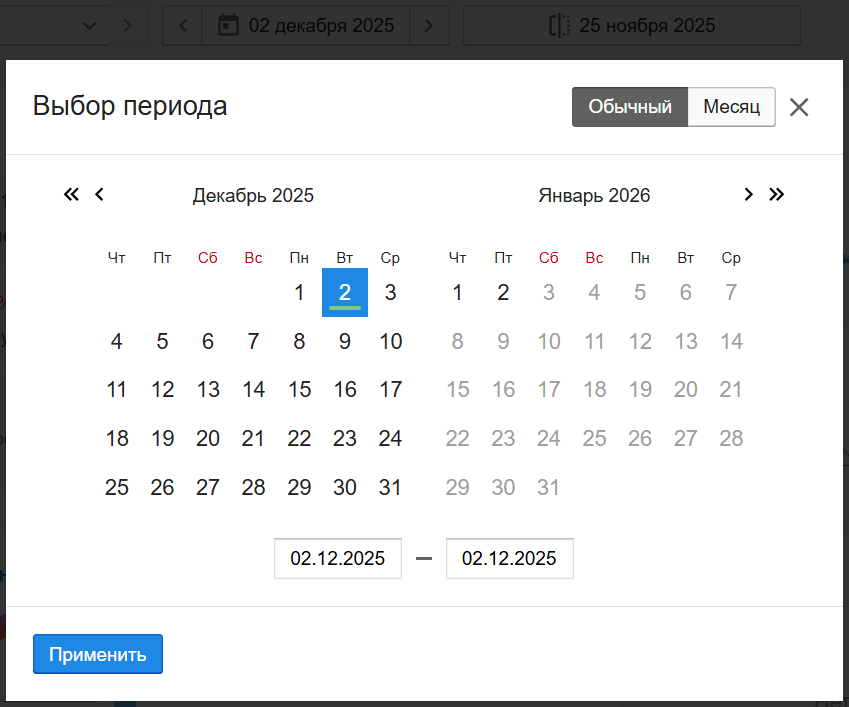Expand the dropdown at top-left toolbar
Screen dimensions: 849x707
point(90,25)
